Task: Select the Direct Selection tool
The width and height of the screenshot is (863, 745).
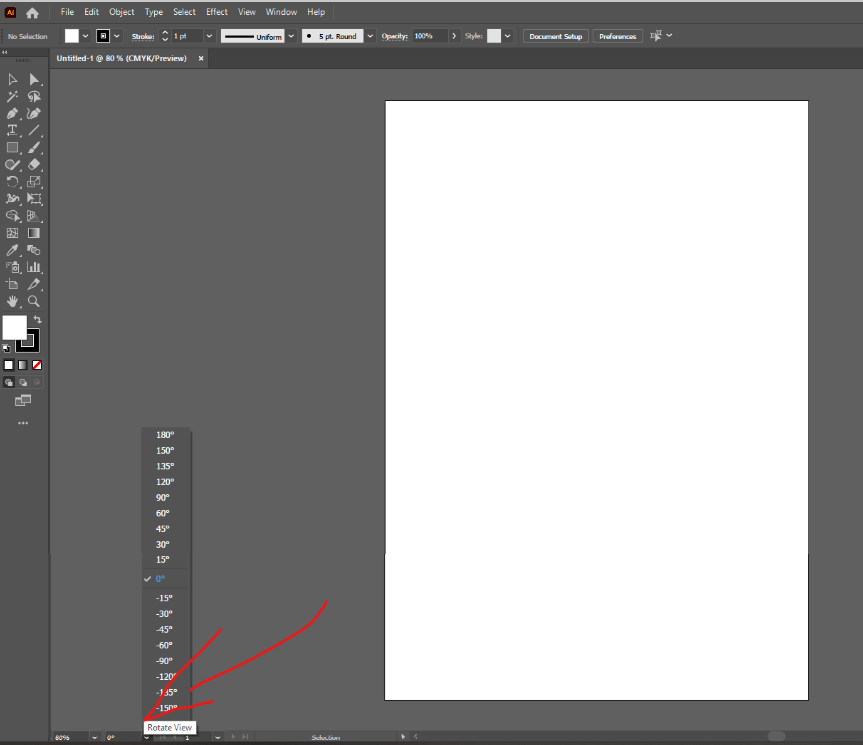Action: pyautogui.click(x=34, y=80)
